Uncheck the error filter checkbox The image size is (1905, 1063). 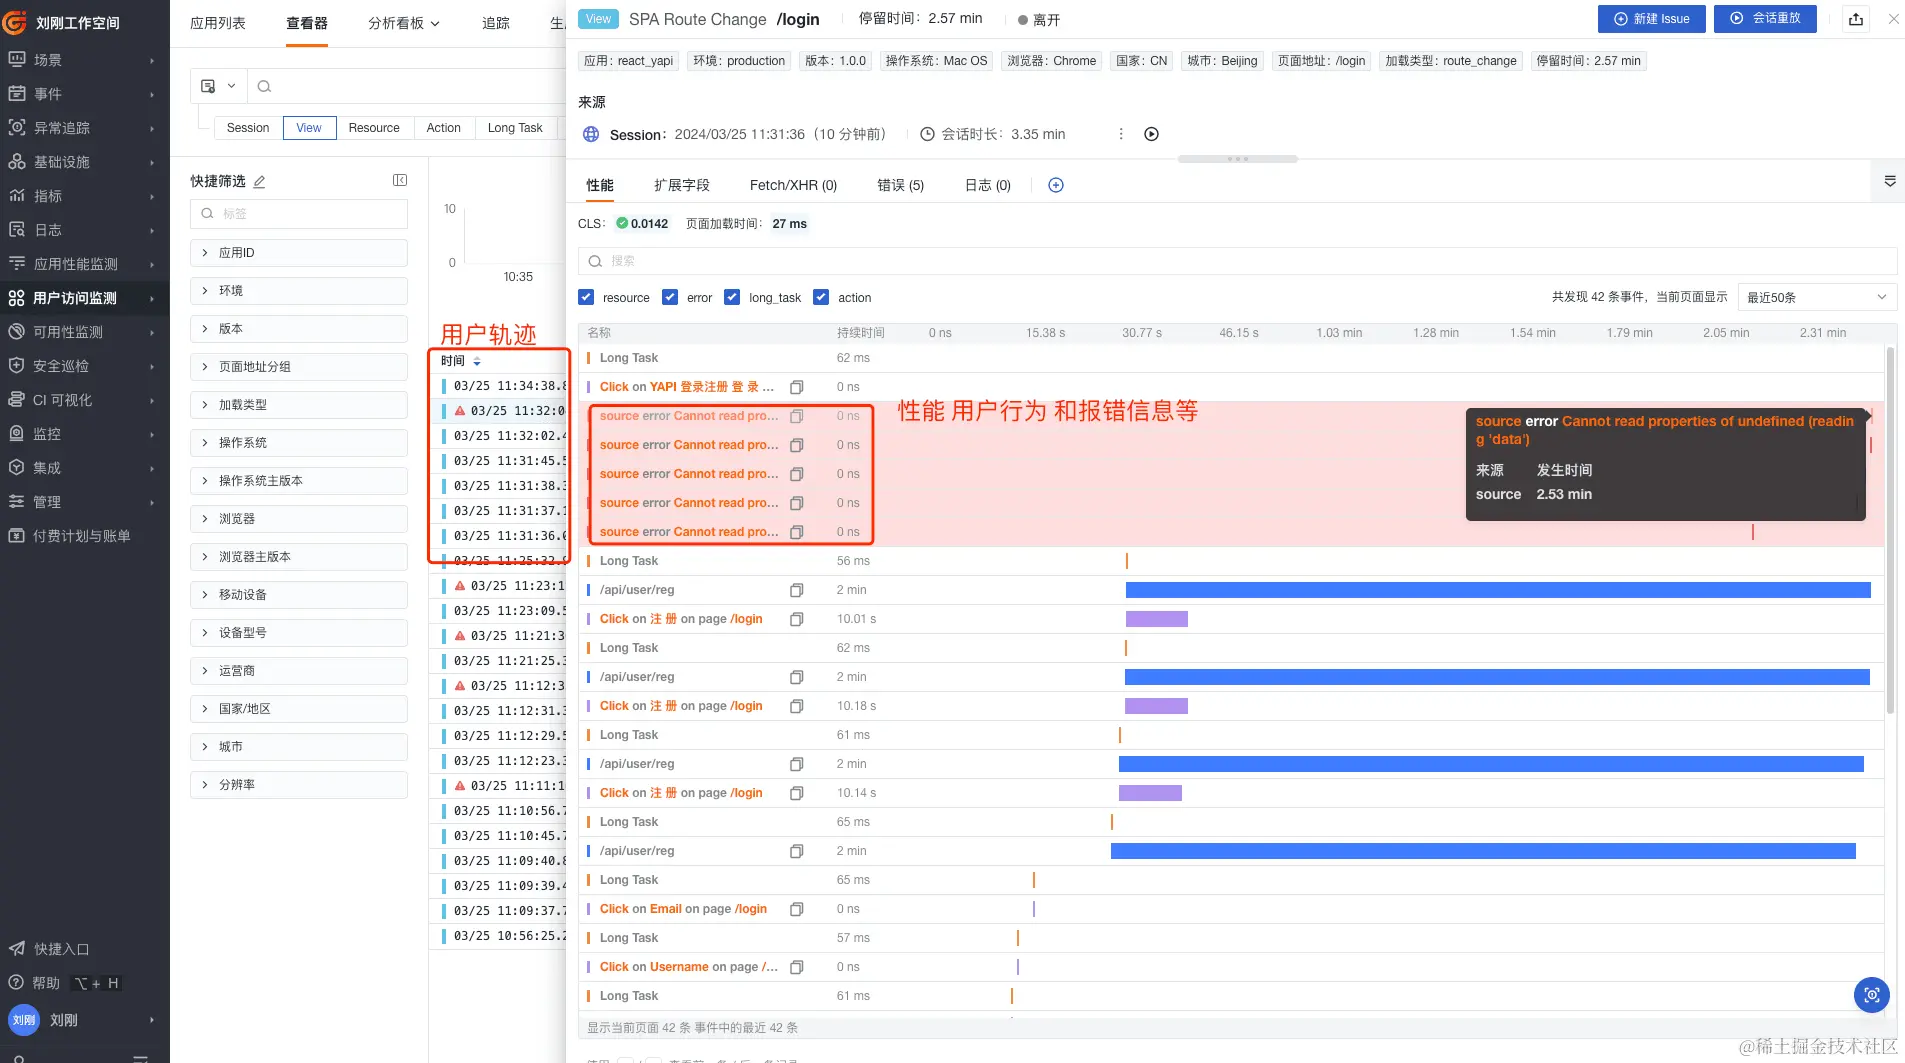click(x=670, y=297)
